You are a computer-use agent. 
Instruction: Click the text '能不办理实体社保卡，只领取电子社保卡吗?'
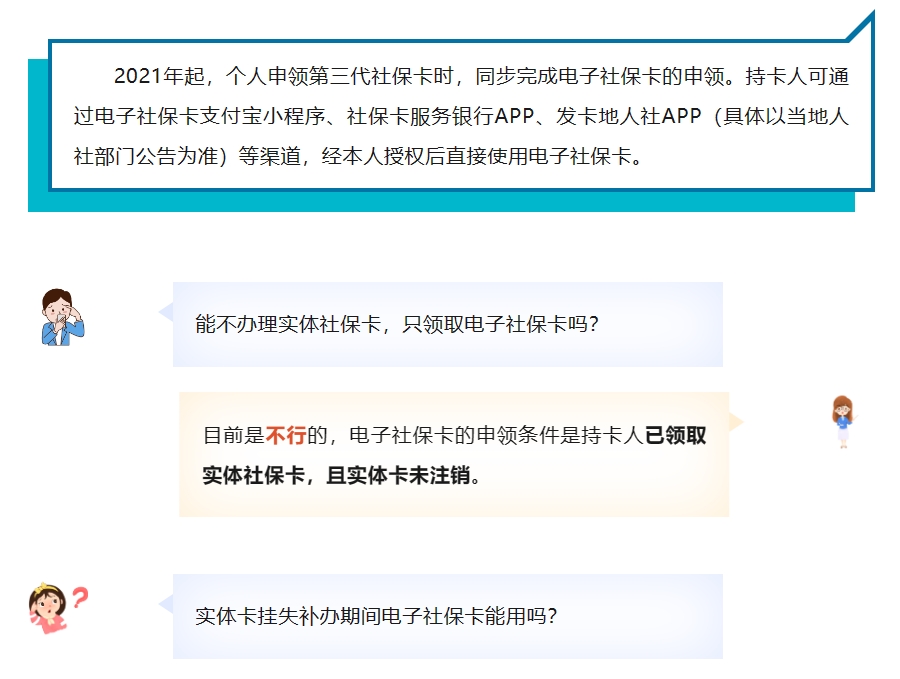[397, 324]
